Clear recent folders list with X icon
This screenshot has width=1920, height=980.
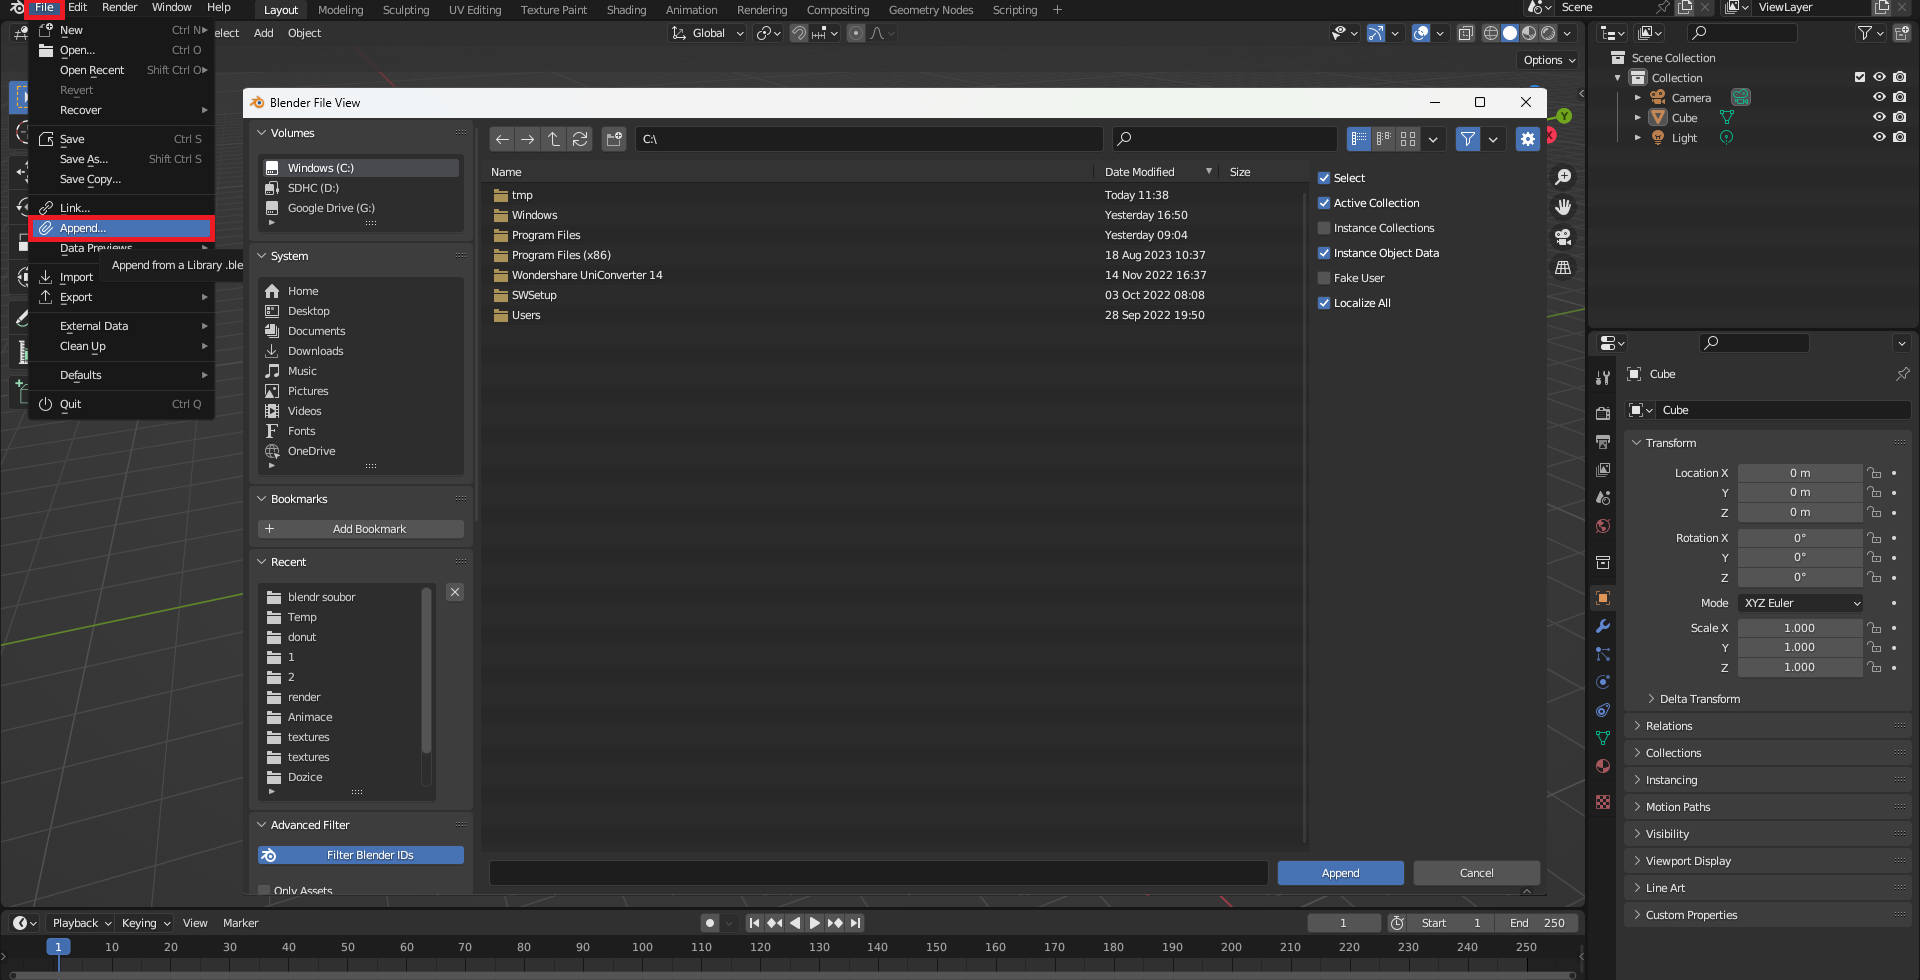click(455, 592)
